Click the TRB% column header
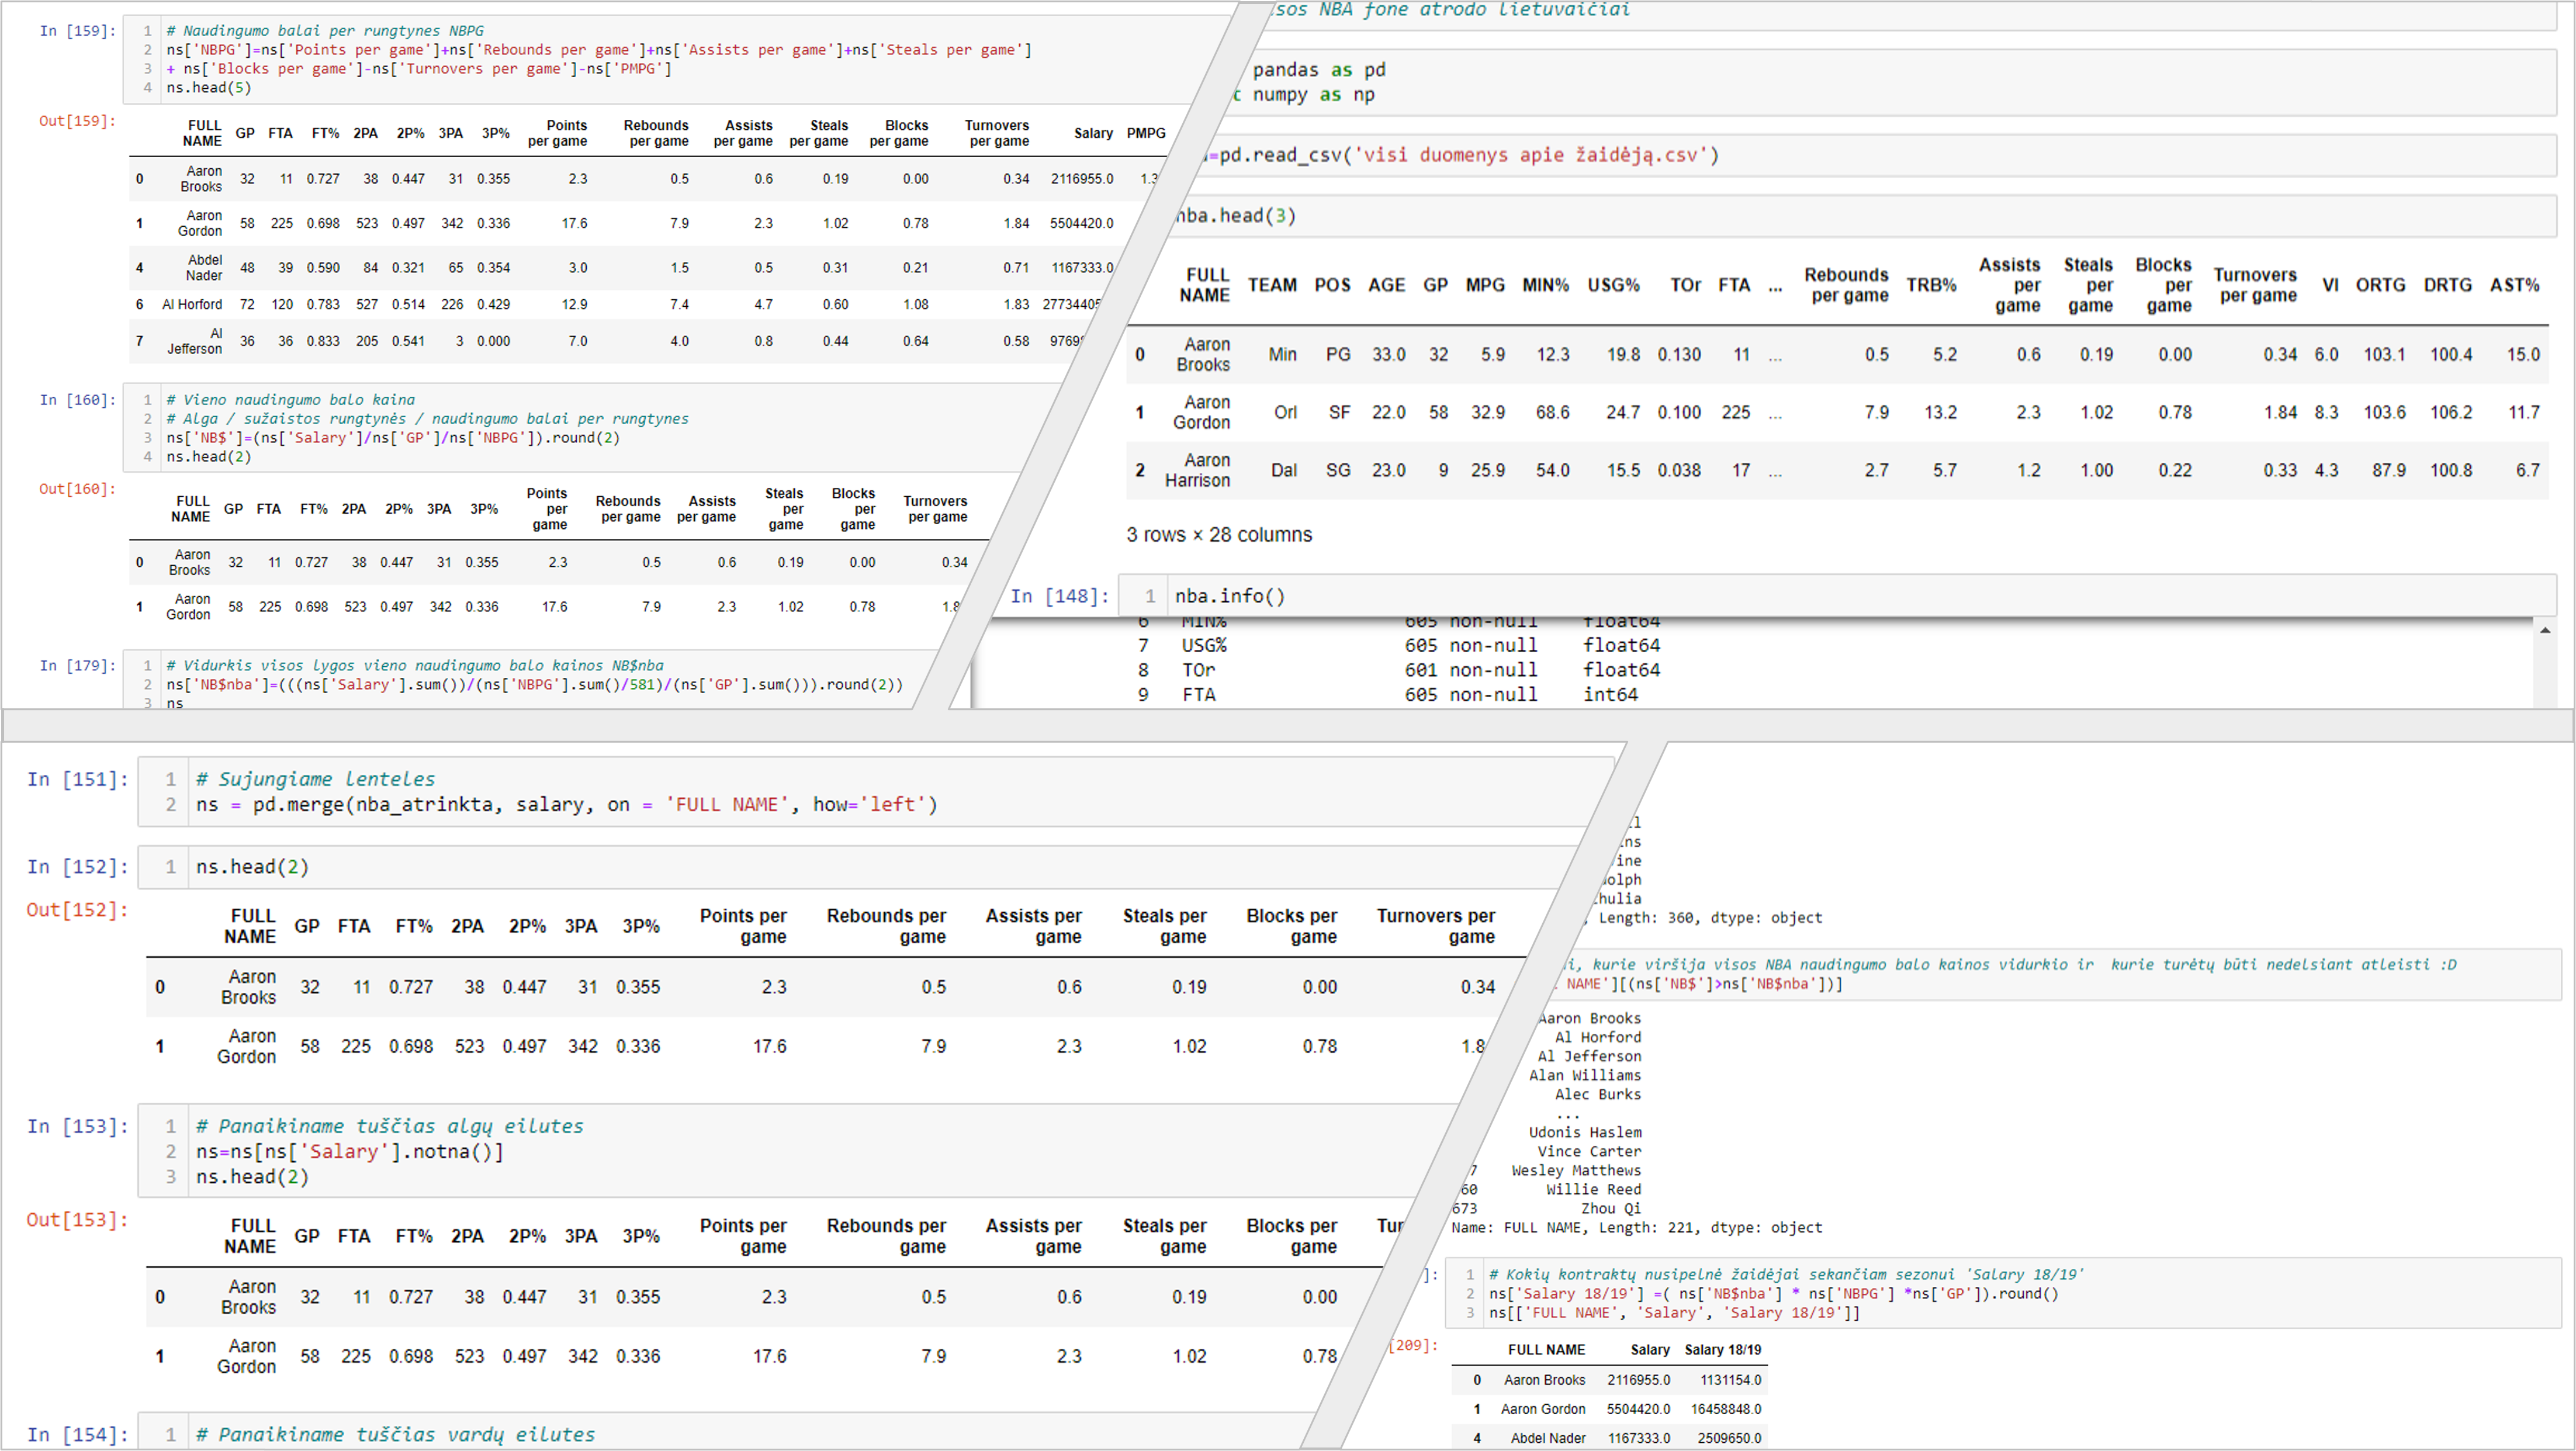This screenshot has width=2576, height=1451. pos(1931,285)
